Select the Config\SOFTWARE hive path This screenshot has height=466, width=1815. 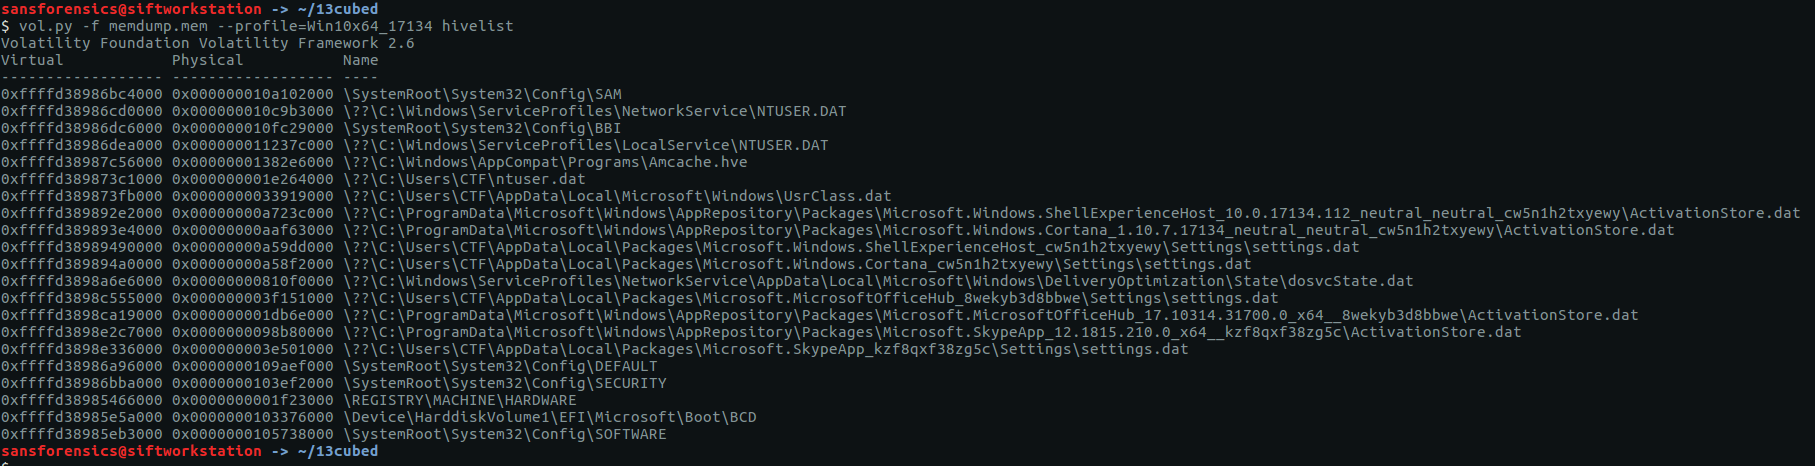[504, 434]
